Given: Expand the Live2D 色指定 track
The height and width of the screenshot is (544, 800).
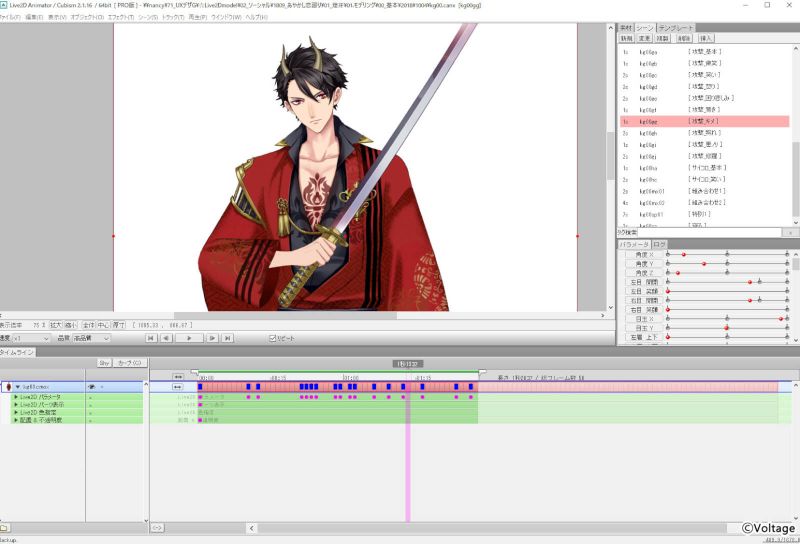Looking at the screenshot, I should [x=16, y=412].
